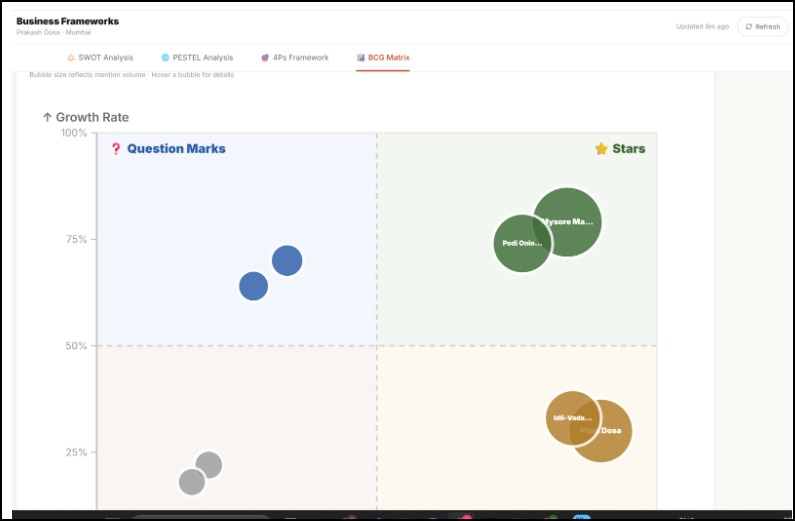The height and width of the screenshot is (521, 795).
Task: Click the blue bubble near 75% growth
Action: [x=287, y=260]
